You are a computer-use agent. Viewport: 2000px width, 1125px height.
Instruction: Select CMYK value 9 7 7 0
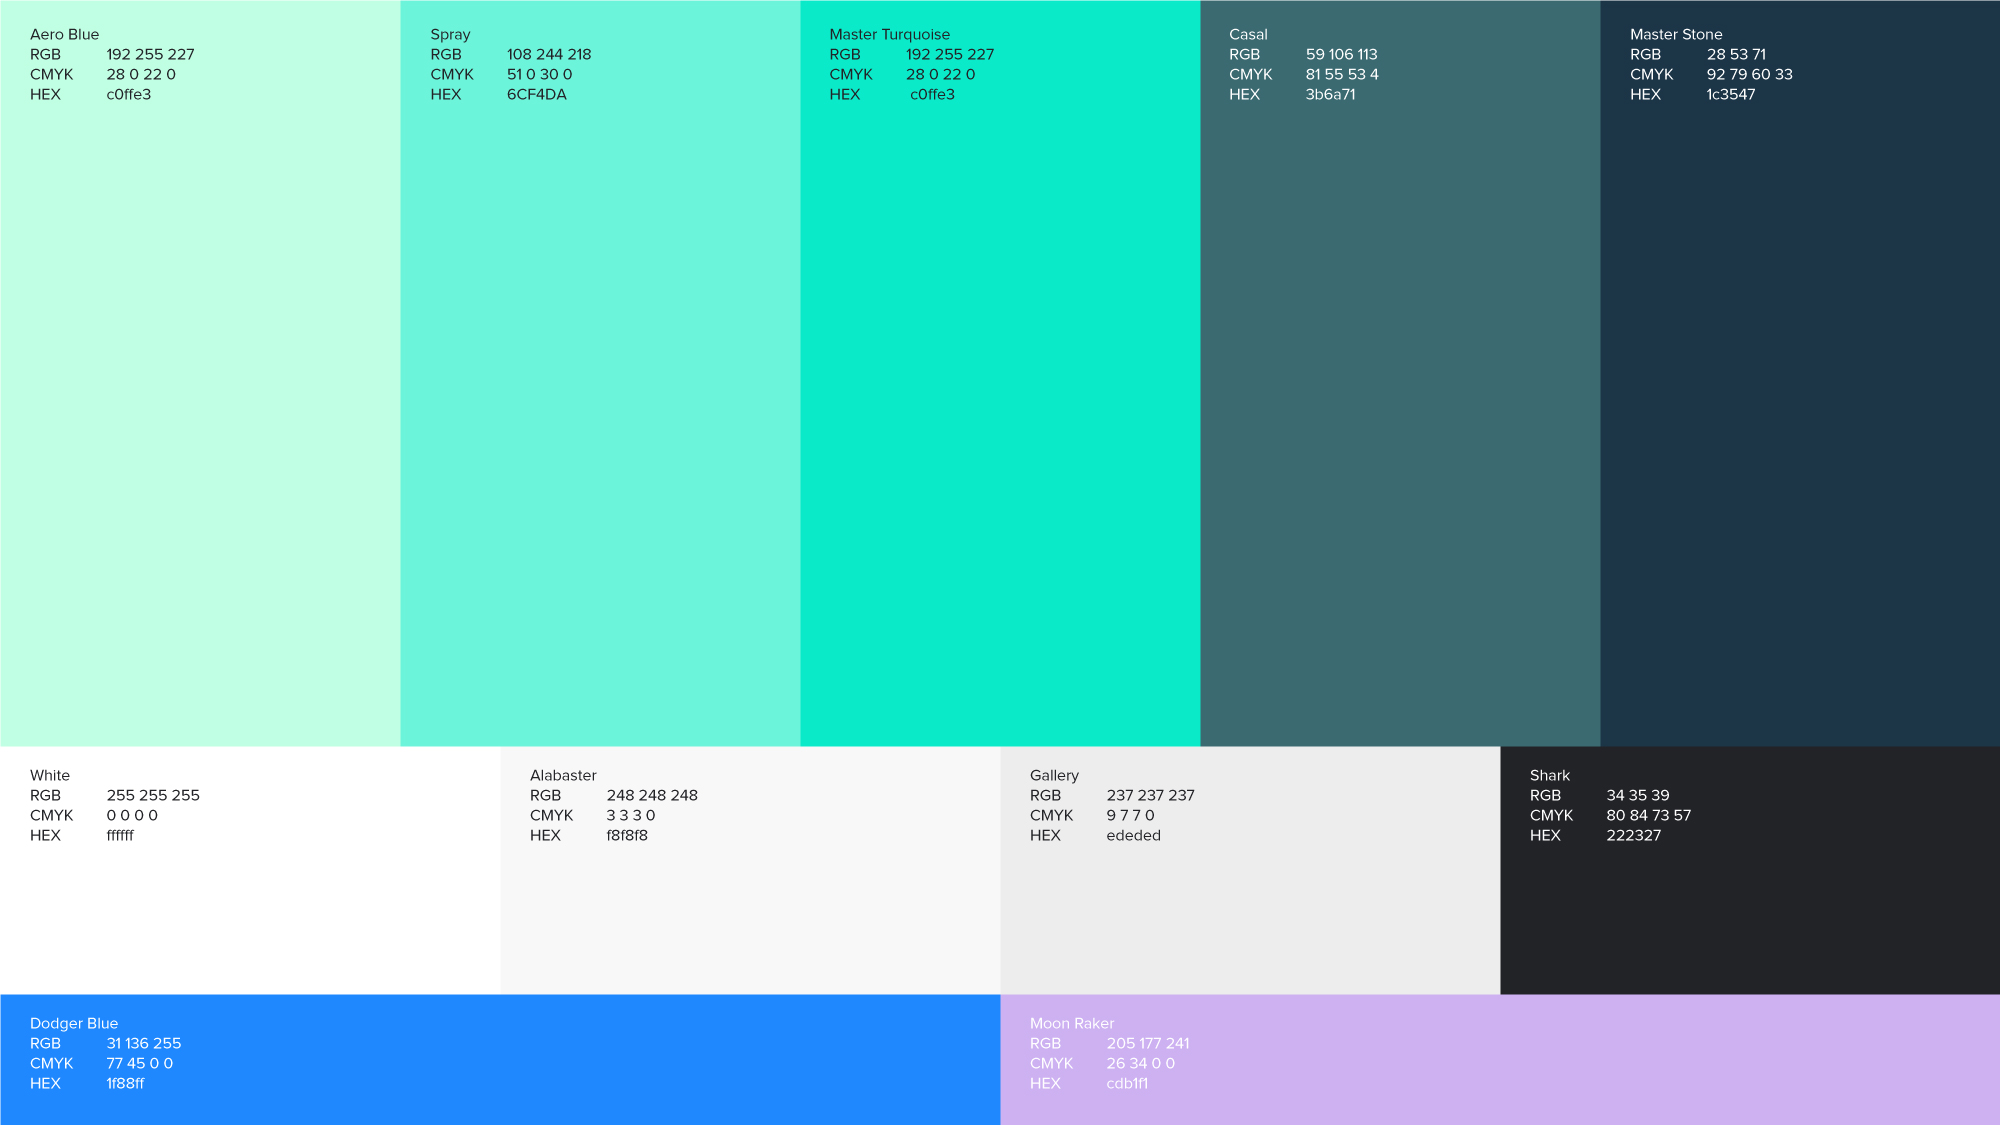coord(1130,815)
